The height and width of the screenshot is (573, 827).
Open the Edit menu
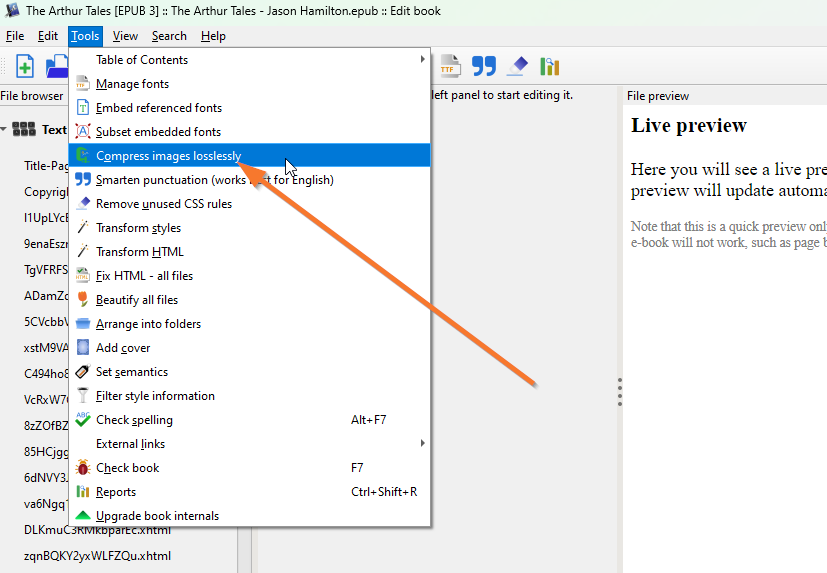[47, 36]
